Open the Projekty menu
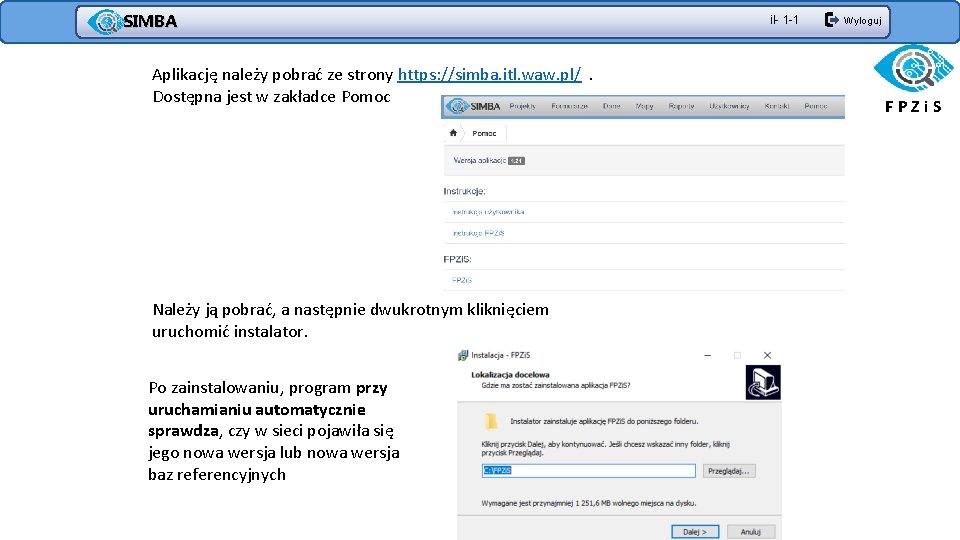Image resolution: width=960 pixels, height=540 pixels. tap(522, 106)
